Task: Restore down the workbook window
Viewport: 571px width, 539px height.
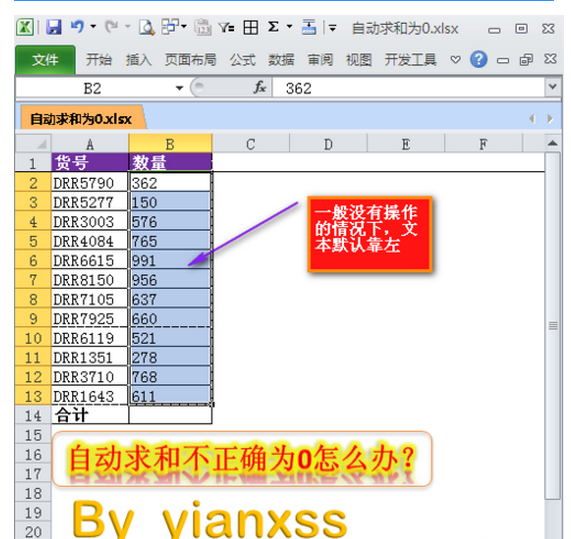Action: coord(526,59)
